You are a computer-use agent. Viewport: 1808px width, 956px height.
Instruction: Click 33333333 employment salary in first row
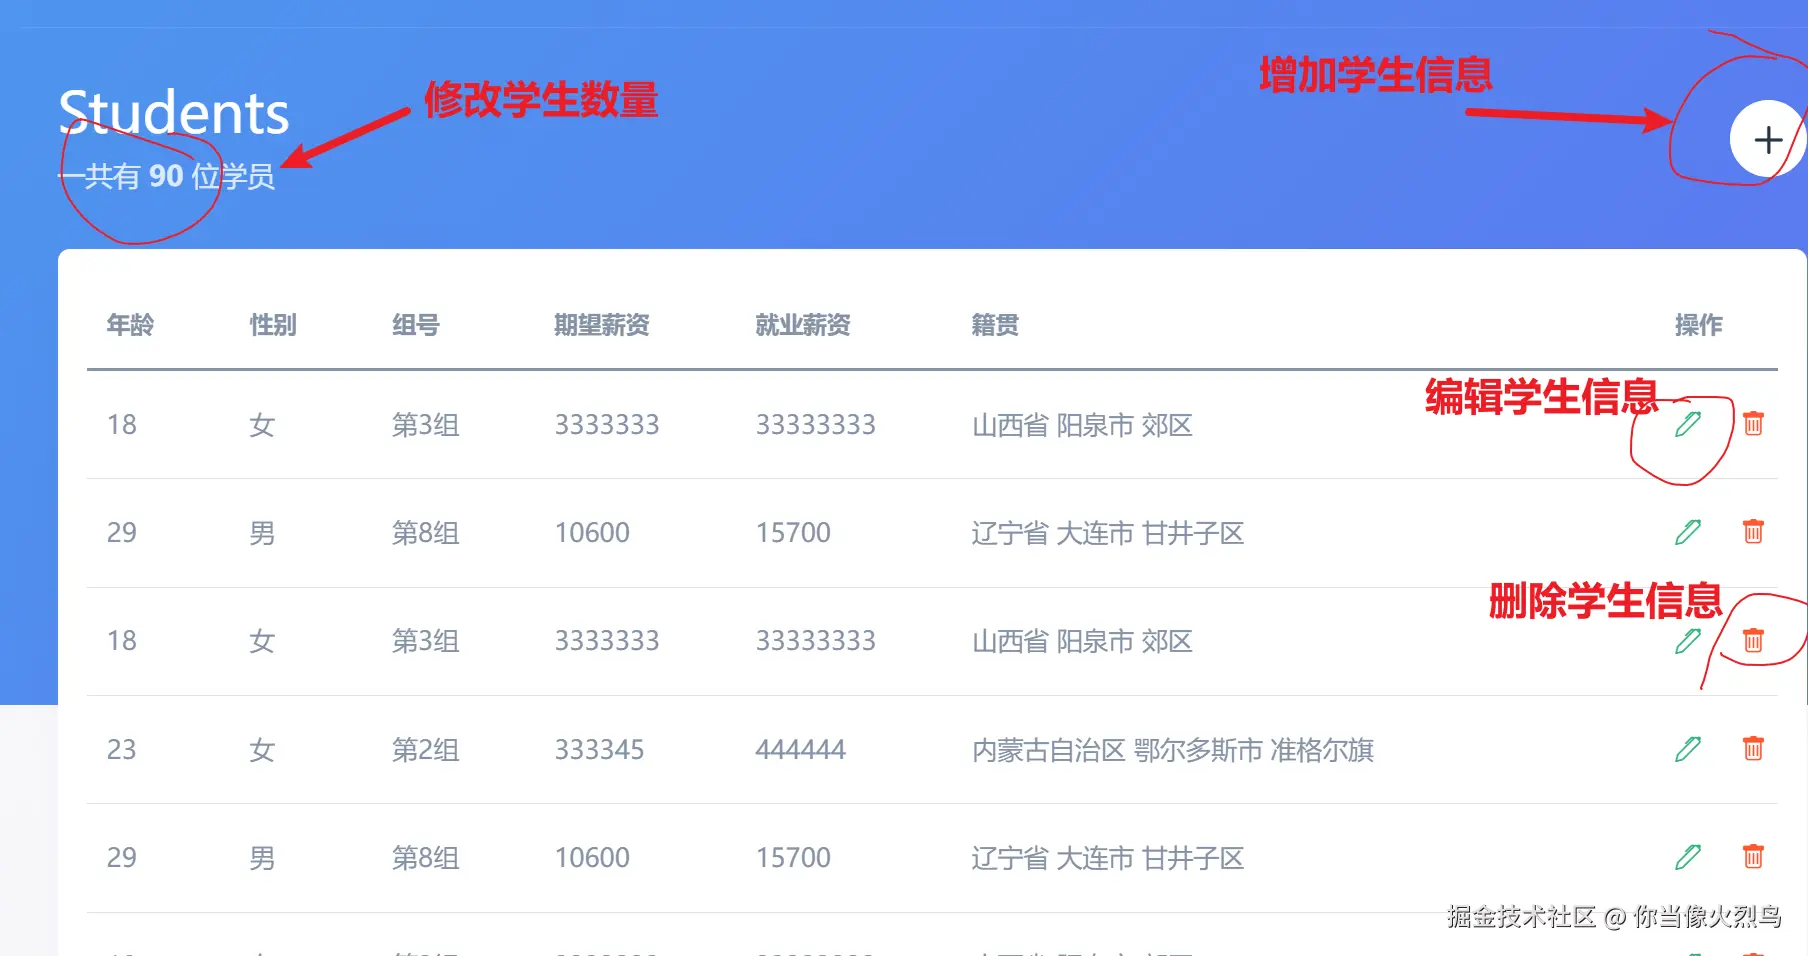pyautogui.click(x=816, y=424)
